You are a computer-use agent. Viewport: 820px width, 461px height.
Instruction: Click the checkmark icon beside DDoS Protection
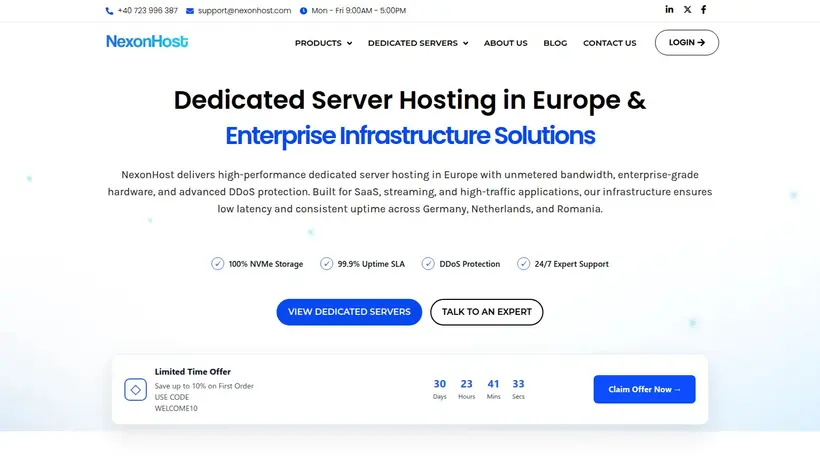coord(428,263)
